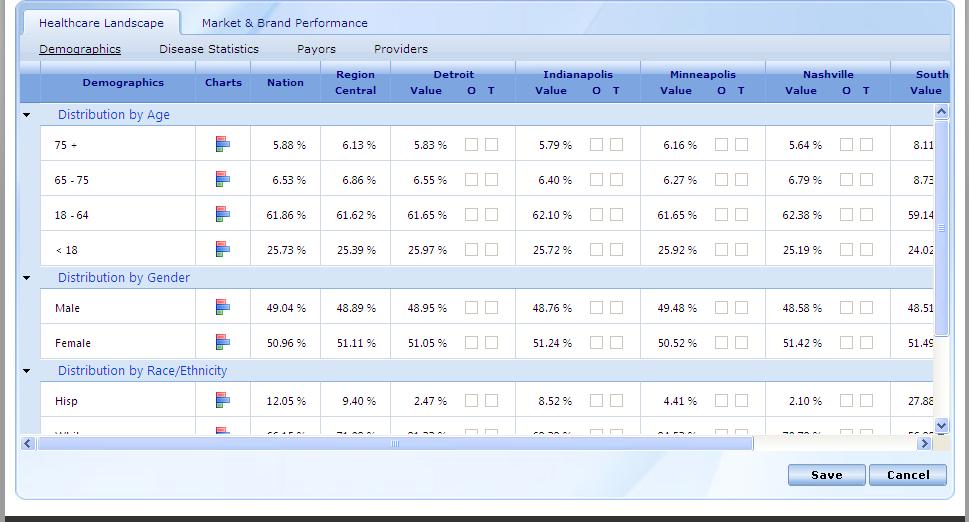Viewport: 969px width, 522px height.
Task: Open the Disease Statistics sub-tab
Action: (x=209, y=49)
